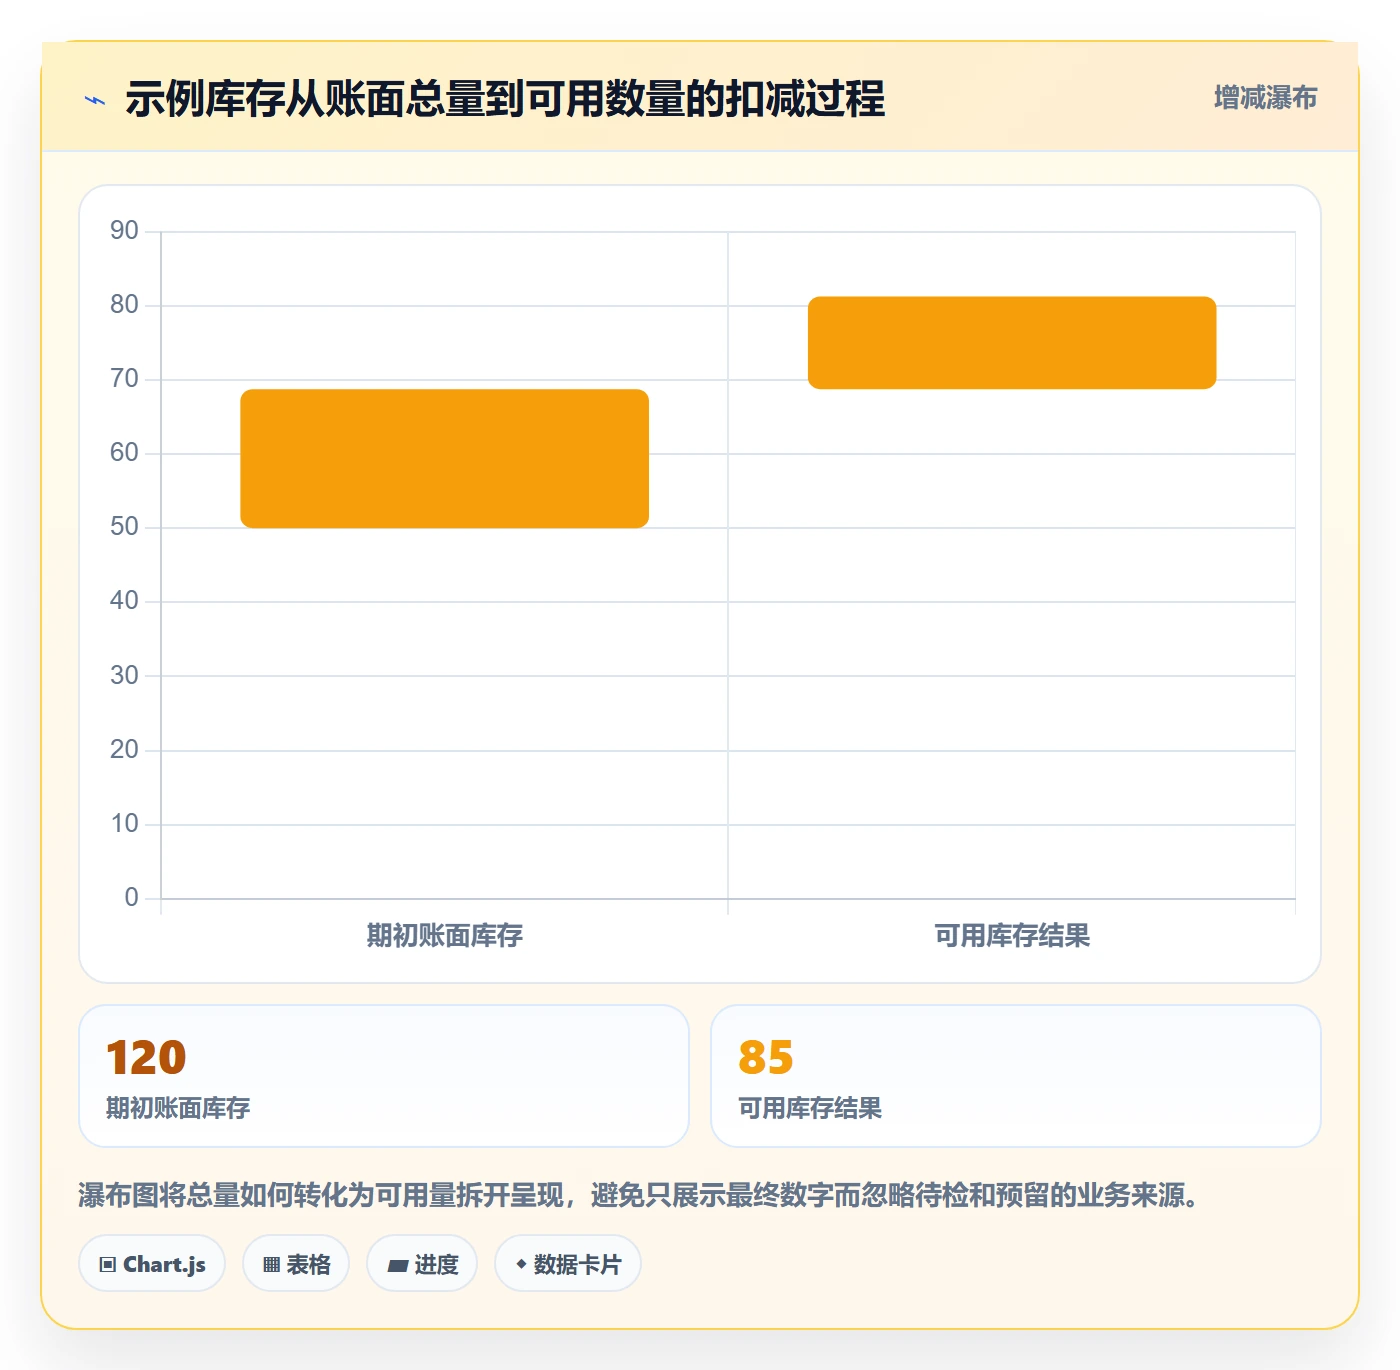Click the description text beginning 瀑布图将总量
Viewport: 1400px width, 1370px height.
click(641, 1195)
